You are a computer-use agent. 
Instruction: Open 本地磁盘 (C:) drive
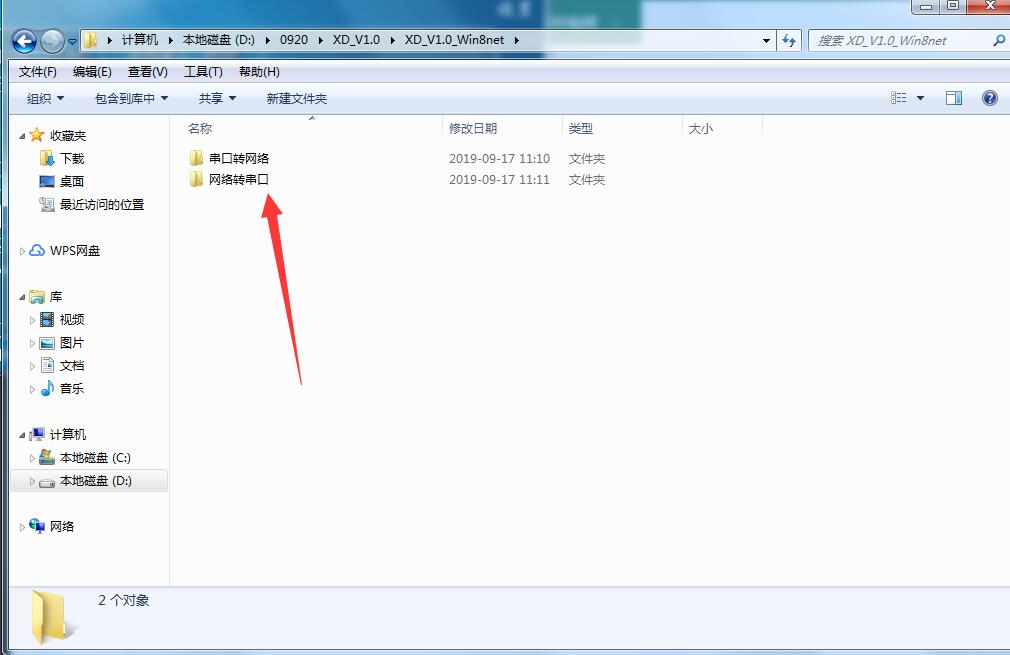click(85, 458)
